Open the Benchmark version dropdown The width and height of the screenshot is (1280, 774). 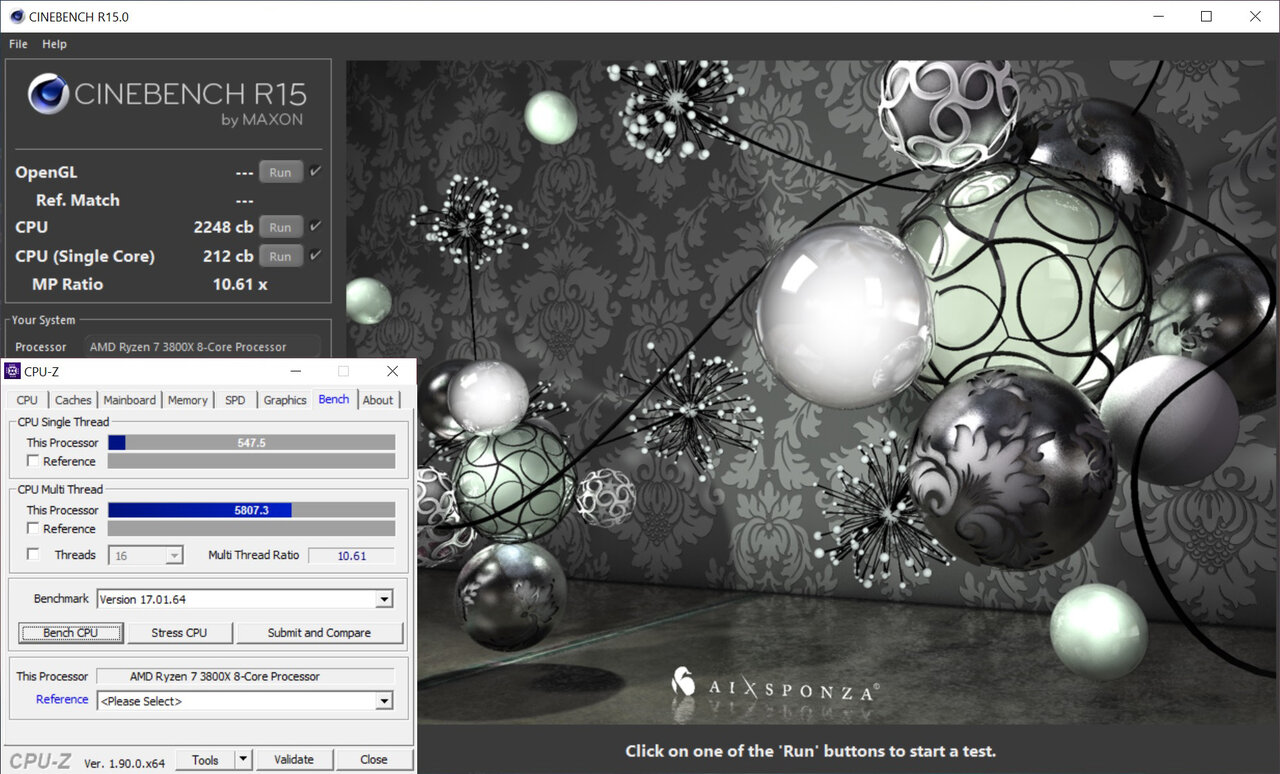(383, 599)
